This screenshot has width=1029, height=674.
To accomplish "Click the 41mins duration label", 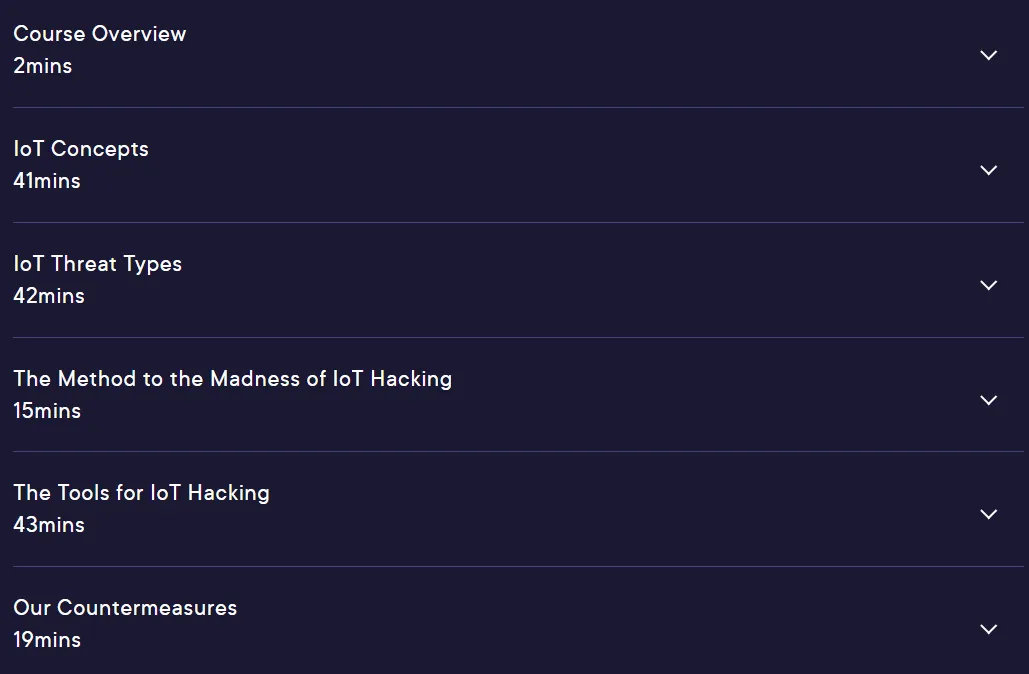I will (x=47, y=180).
